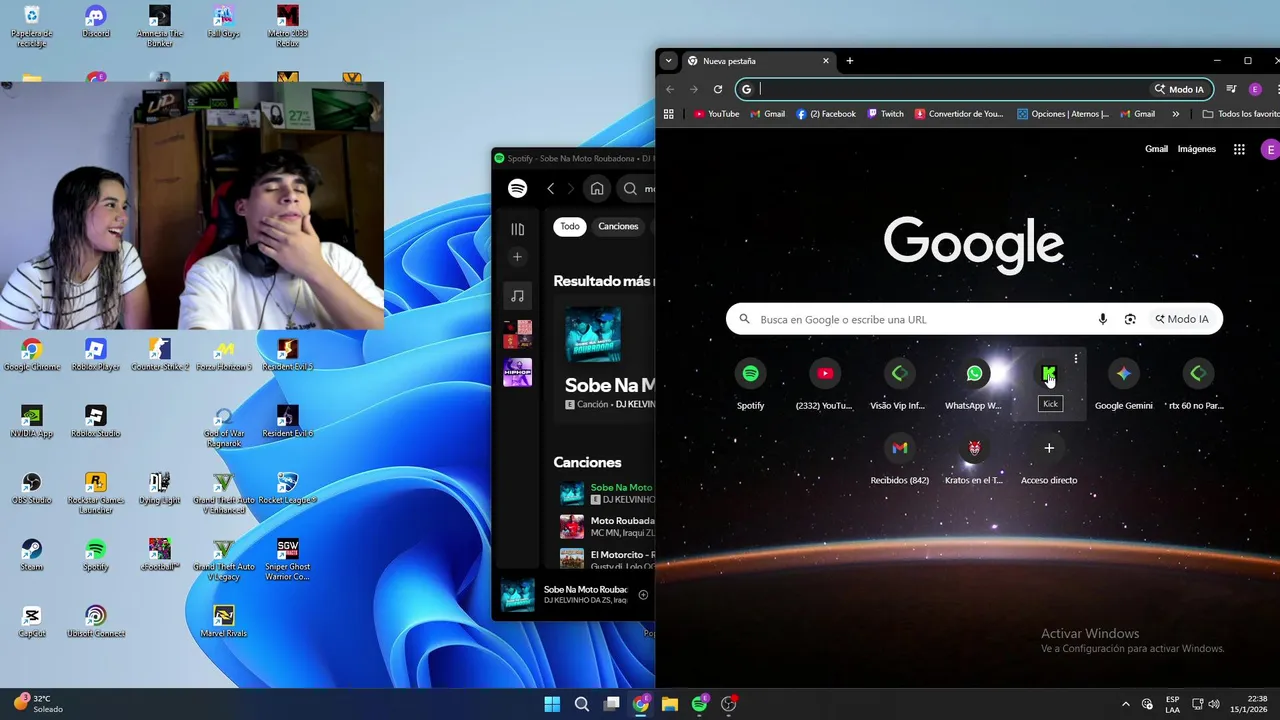Image resolution: width=1280 pixels, height=720 pixels.
Task: Select the Todo filter in Spotify
Action: (570, 226)
